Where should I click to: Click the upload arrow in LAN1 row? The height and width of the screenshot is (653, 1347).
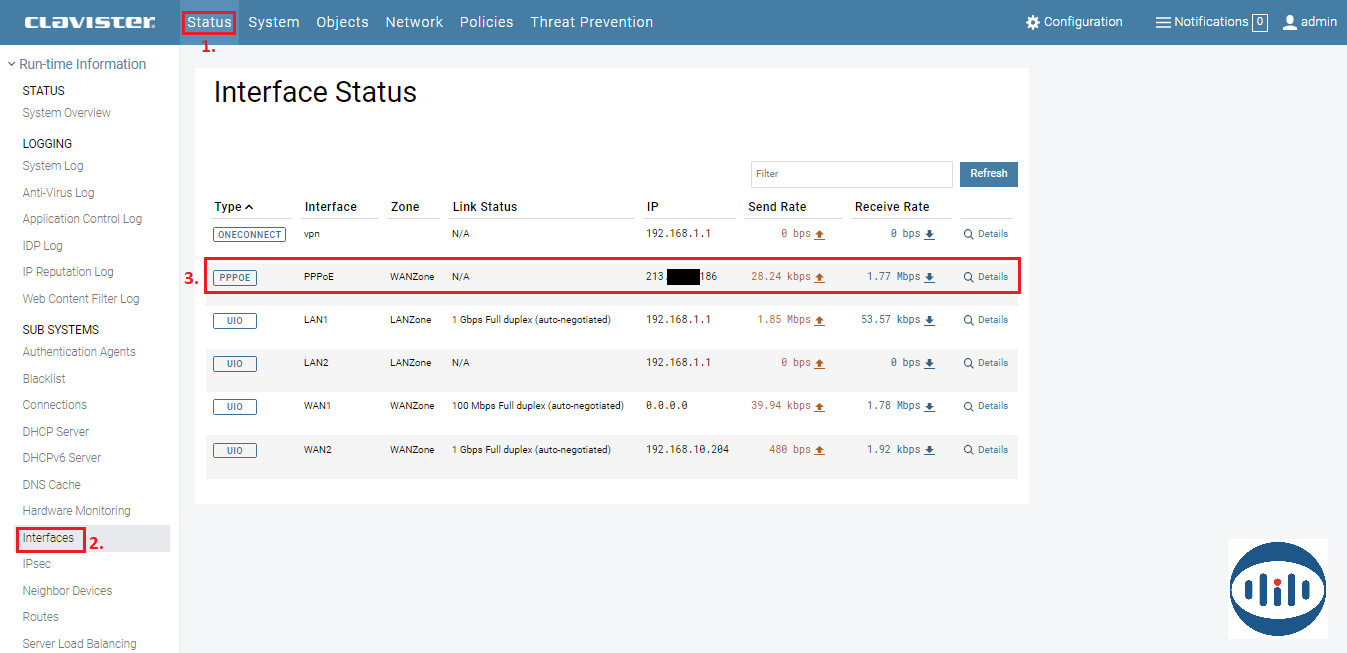(820, 320)
